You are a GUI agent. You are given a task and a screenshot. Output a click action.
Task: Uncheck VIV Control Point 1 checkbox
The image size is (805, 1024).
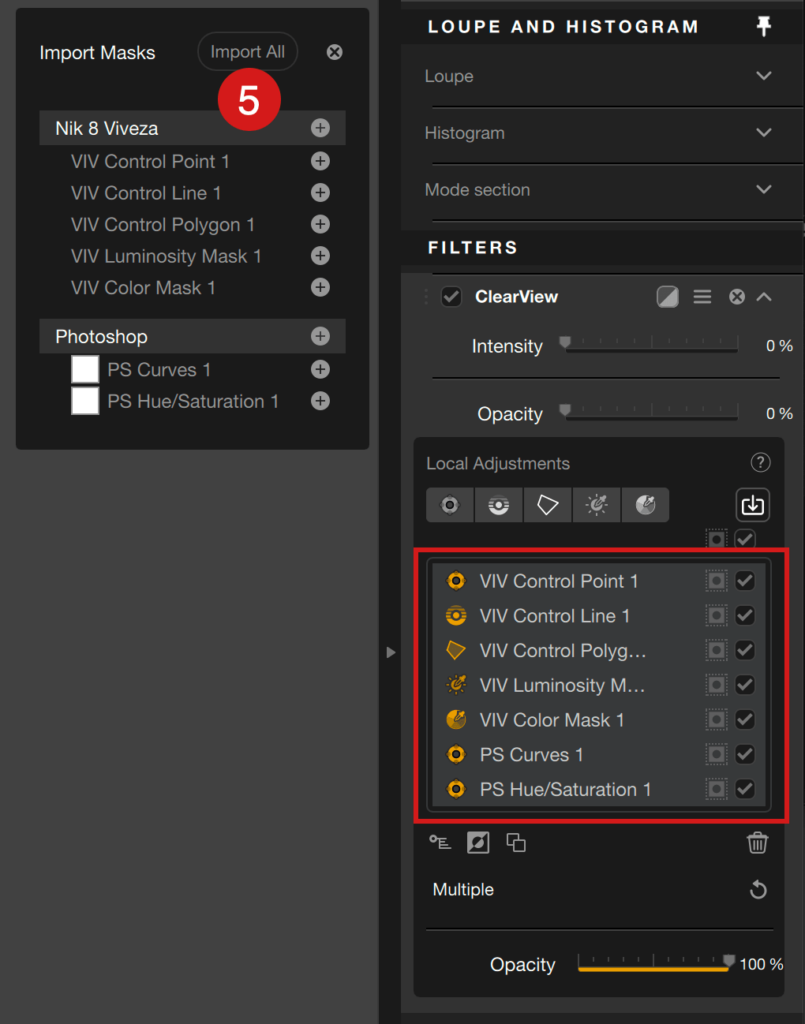(745, 581)
